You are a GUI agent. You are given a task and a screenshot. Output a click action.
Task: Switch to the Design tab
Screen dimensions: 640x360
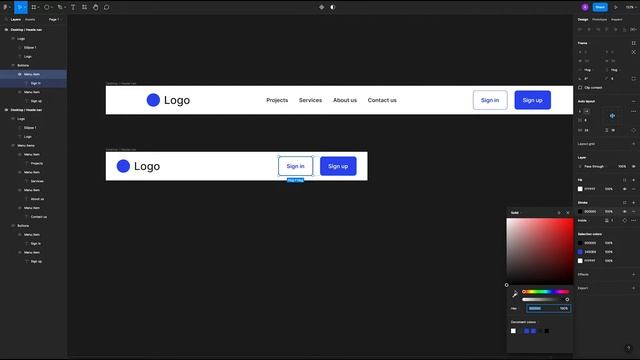coord(583,20)
